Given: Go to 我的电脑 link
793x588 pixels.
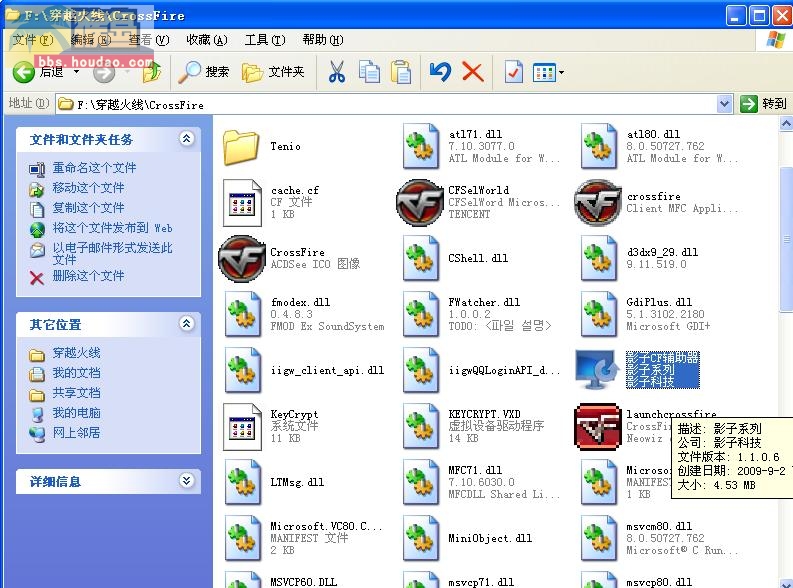Looking at the screenshot, I should pyautogui.click(x=76, y=413).
